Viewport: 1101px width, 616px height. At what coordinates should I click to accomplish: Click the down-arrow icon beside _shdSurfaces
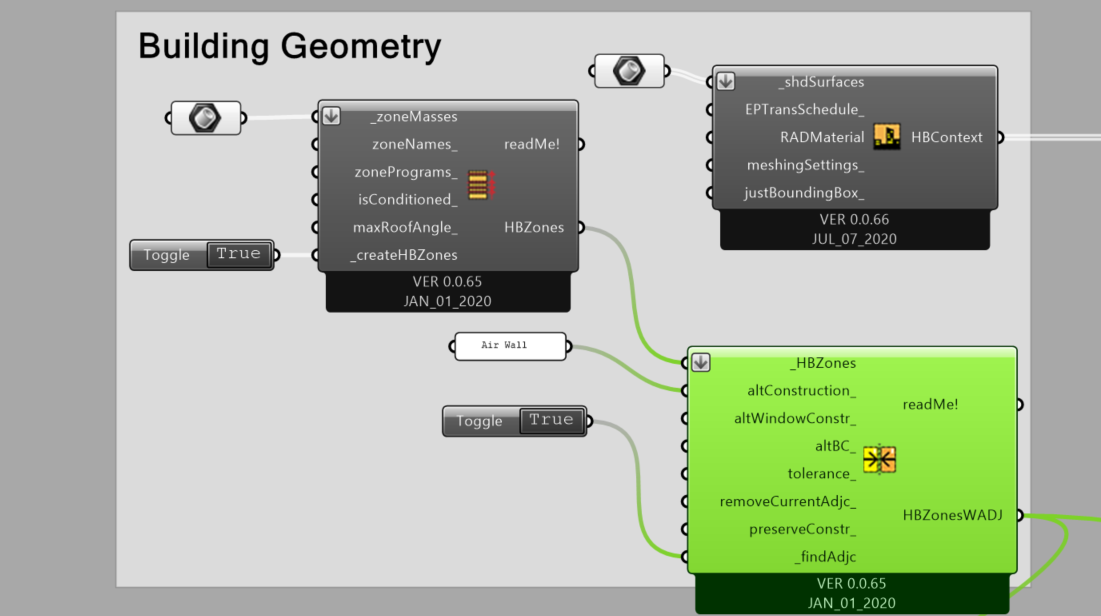pos(726,81)
